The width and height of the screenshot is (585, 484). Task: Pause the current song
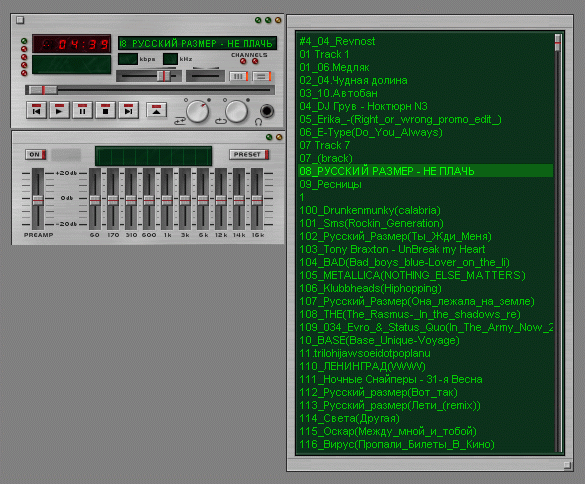pos(82,110)
